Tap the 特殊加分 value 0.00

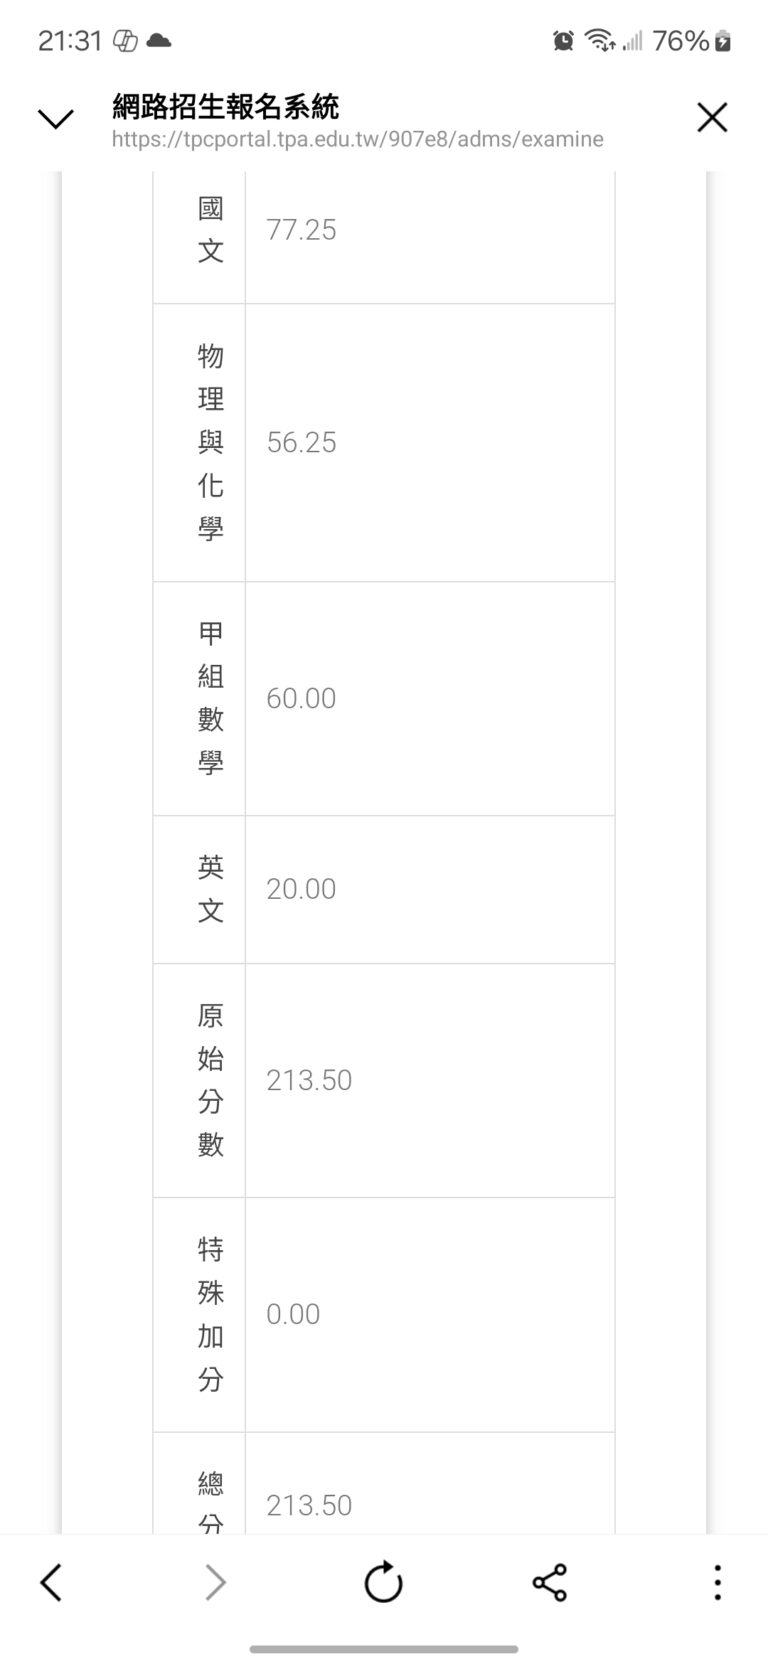pyautogui.click(x=293, y=1314)
